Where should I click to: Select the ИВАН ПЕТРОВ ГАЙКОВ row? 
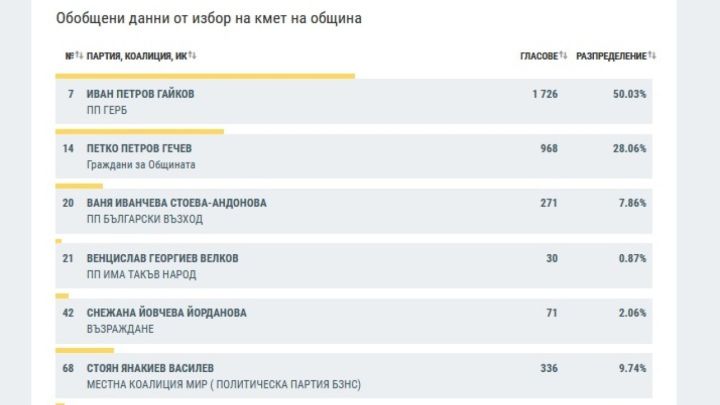coord(354,101)
